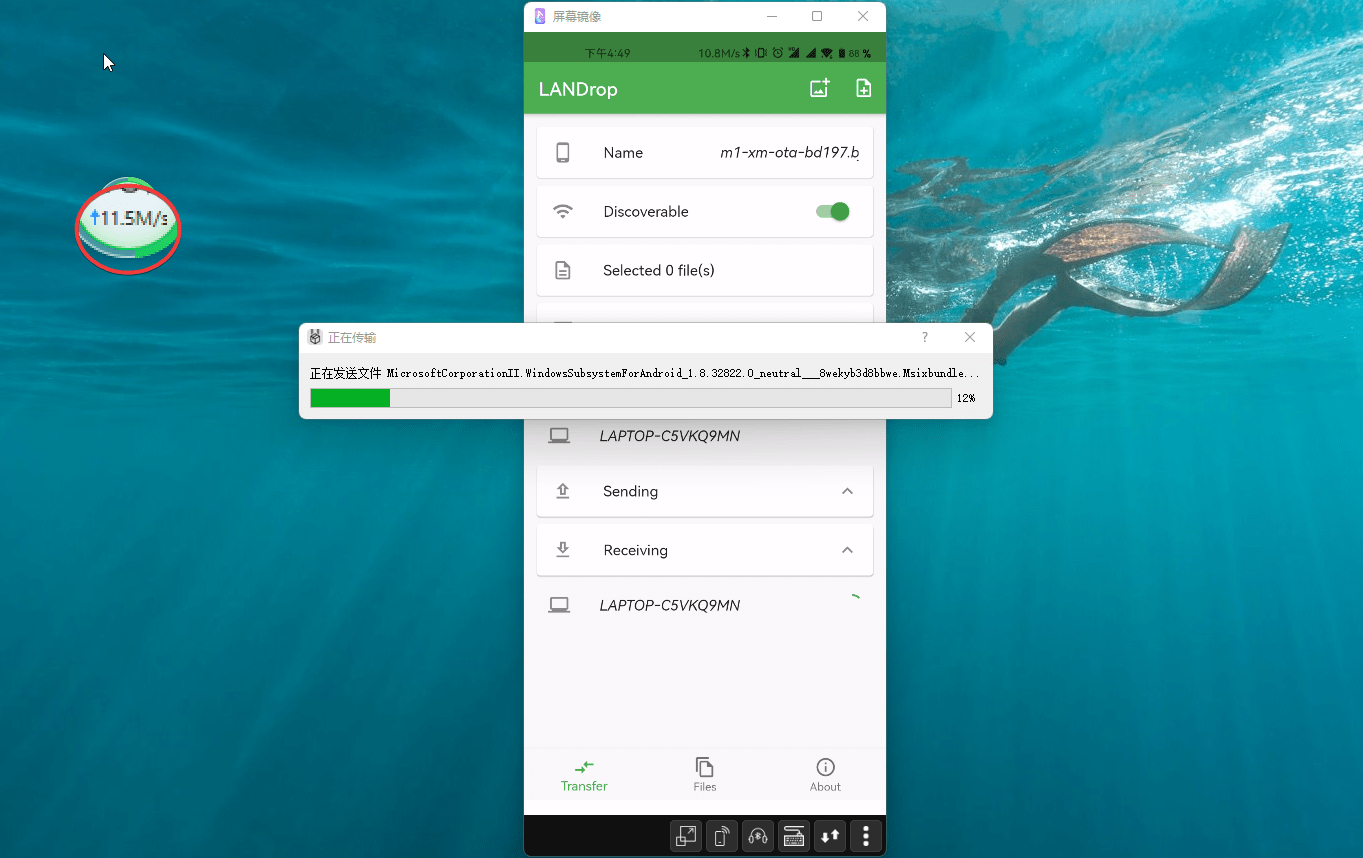
Task: Click the Wi-Fi icon beside Discoverable
Action: pyautogui.click(x=563, y=211)
